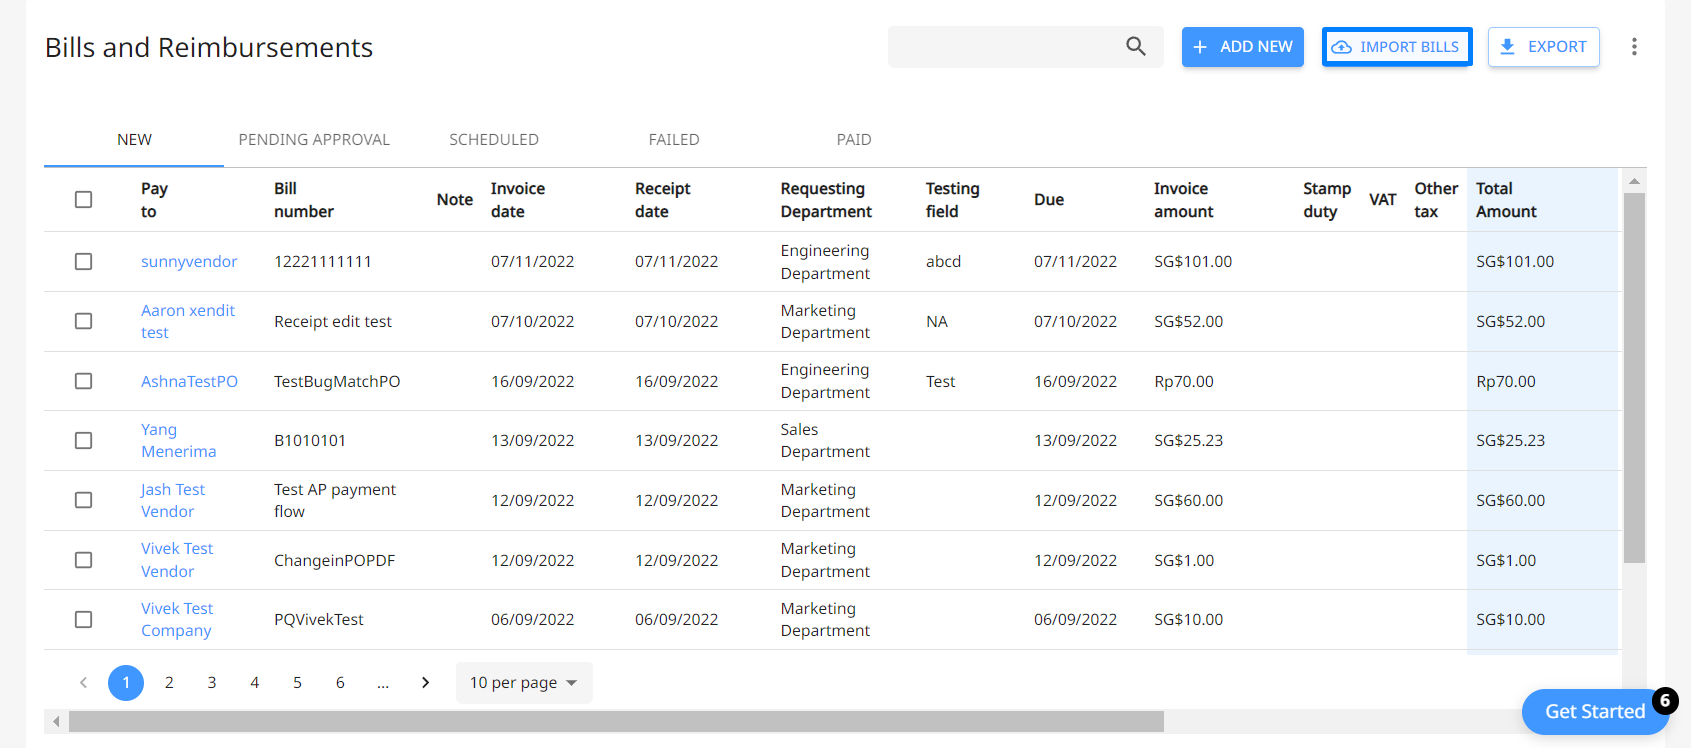Image resolution: width=1691 pixels, height=748 pixels.
Task: Go to page 4
Action: click(x=255, y=683)
